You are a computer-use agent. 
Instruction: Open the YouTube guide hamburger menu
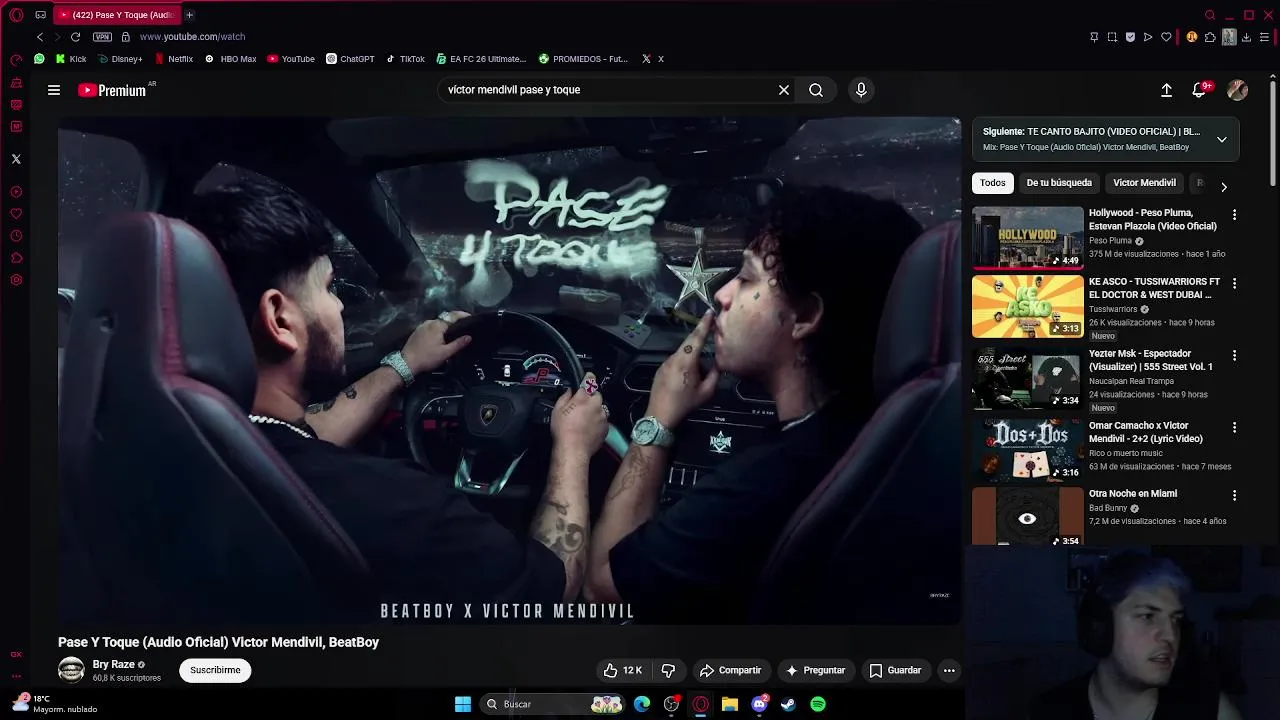coord(54,90)
